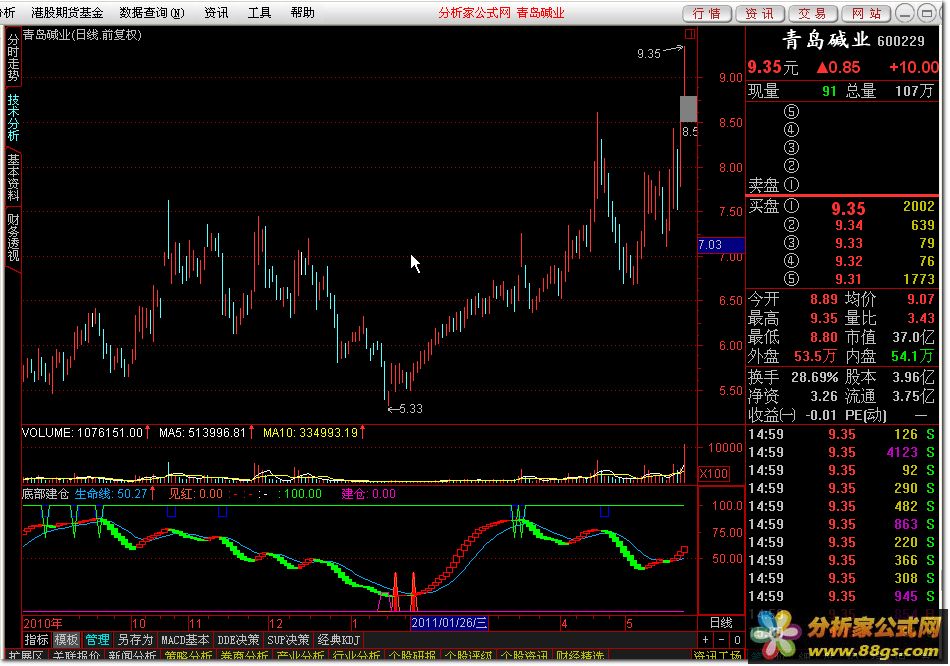
Task: Open the 券商分析 bottom tab
Action: pyautogui.click(x=244, y=656)
